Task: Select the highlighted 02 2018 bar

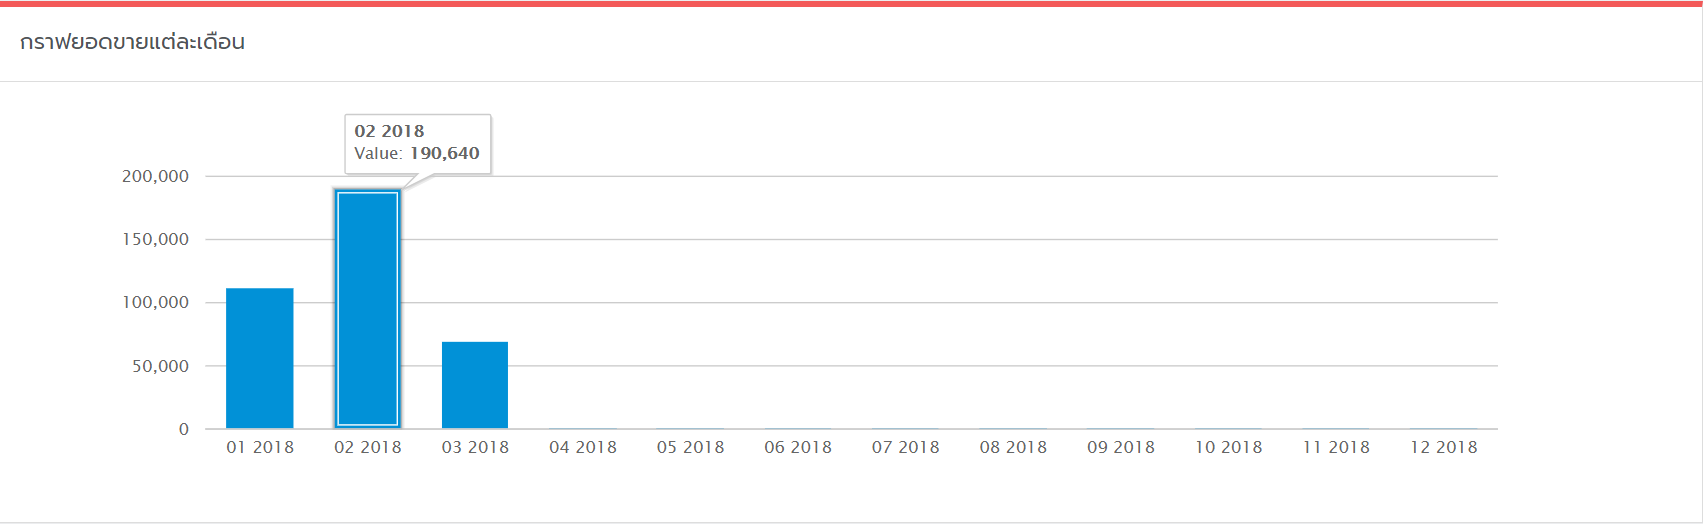Action: point(368,309)
